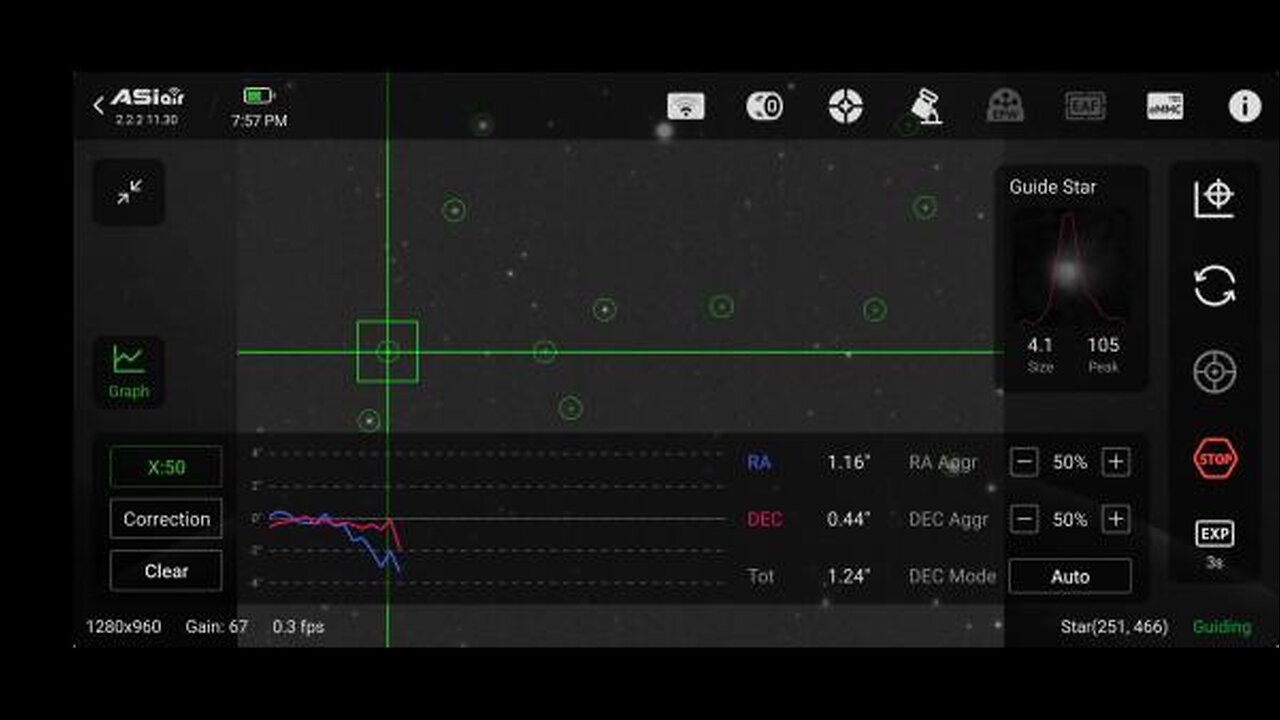Tap the 0.3 fps status text
This screenshot has height=720, width=1280.
(298, 627)
